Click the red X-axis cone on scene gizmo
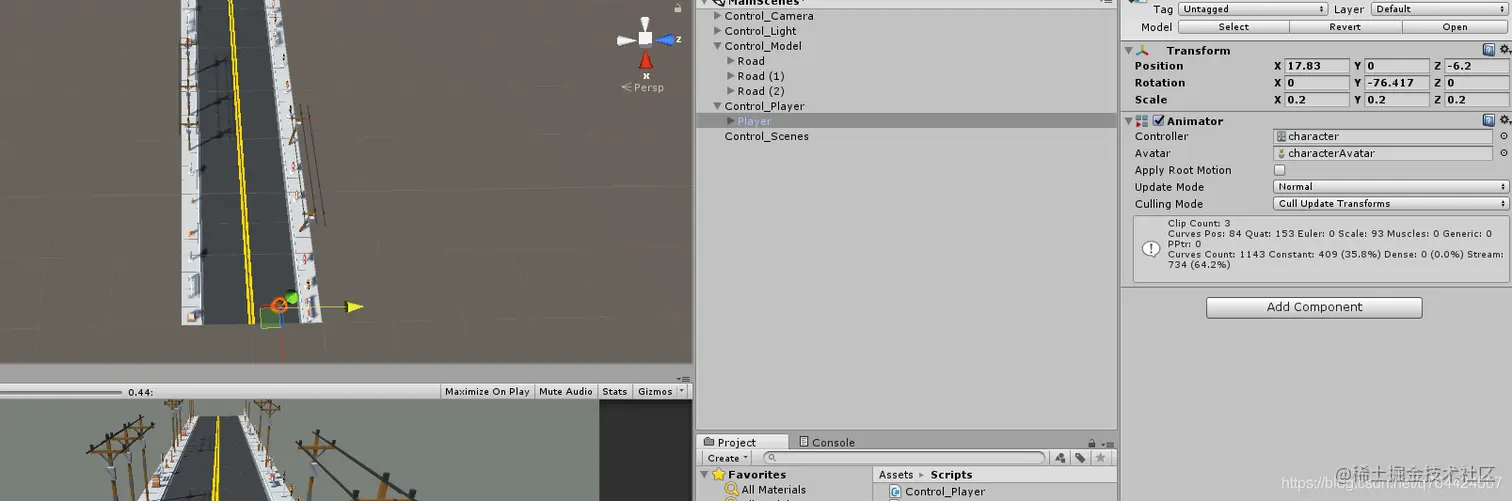The image size is (1512, 501). 645,59
